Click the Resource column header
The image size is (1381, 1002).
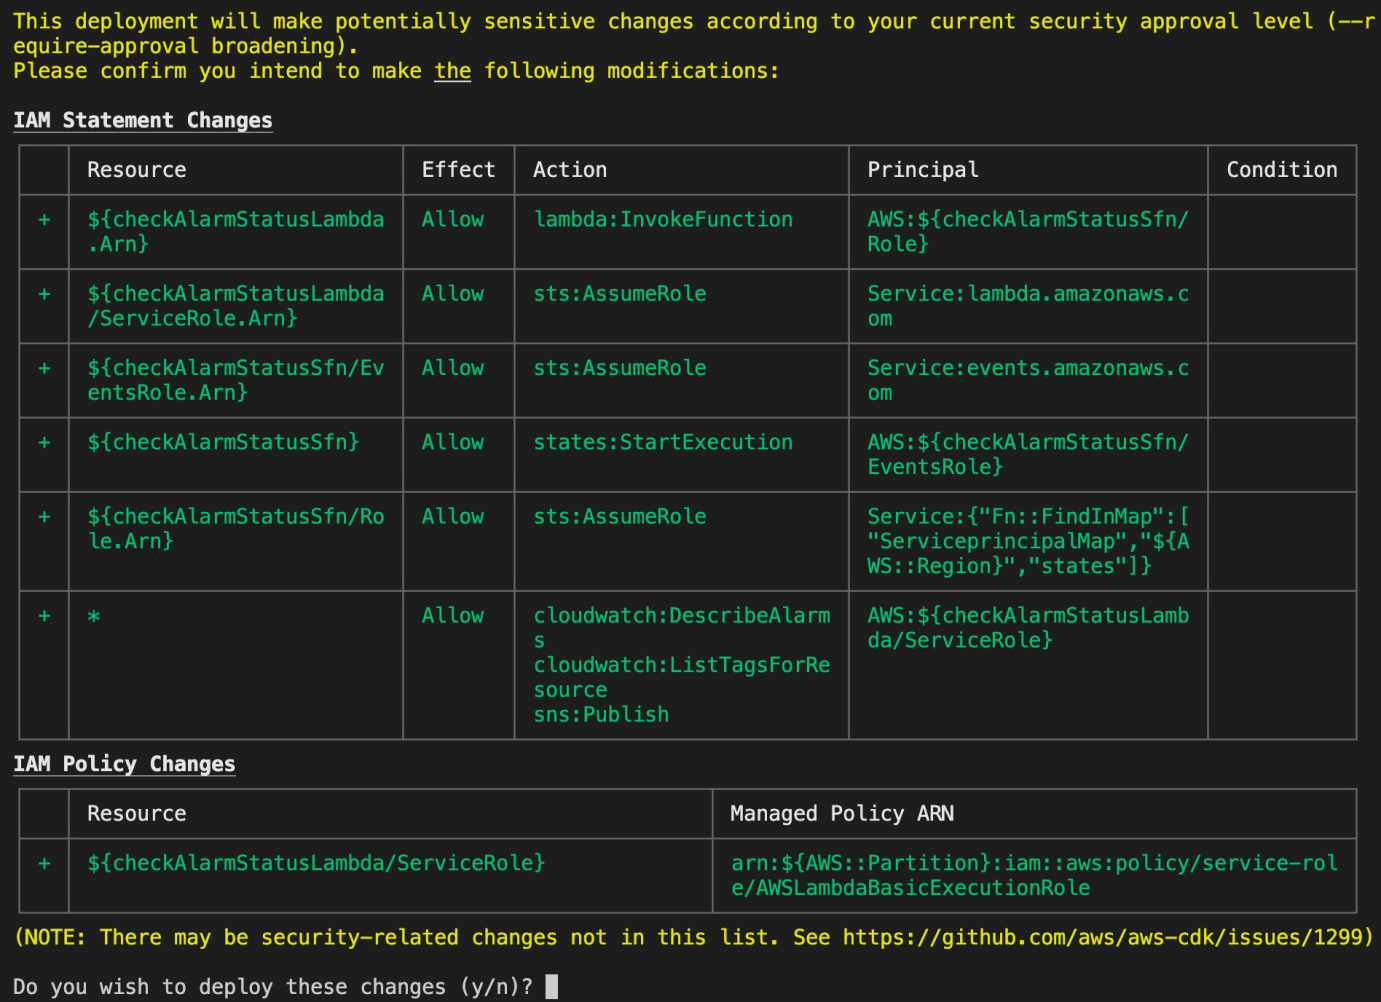135,170
